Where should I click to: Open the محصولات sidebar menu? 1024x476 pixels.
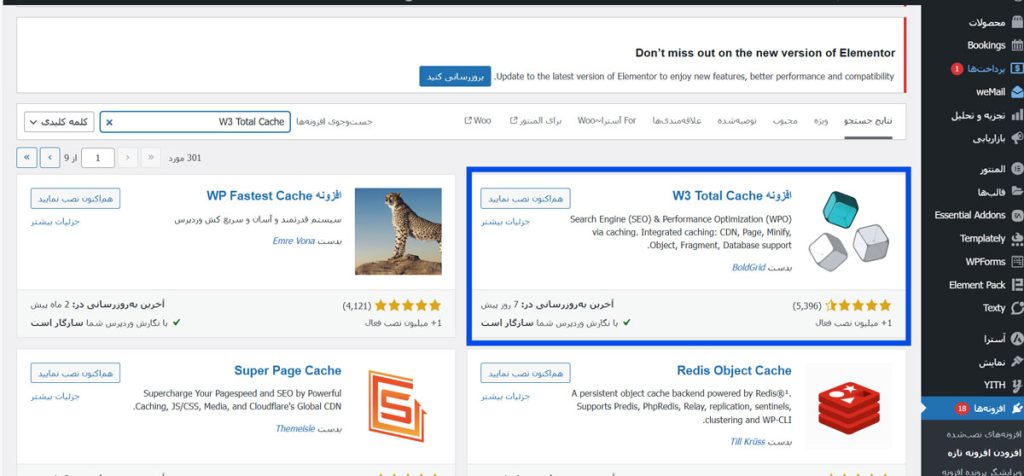point(986,22)
